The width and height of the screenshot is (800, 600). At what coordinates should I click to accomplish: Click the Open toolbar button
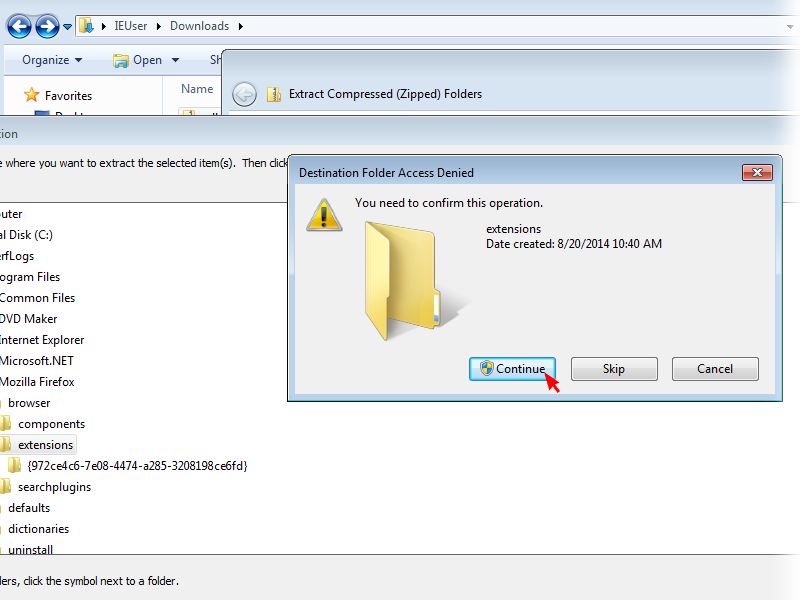[138, 60]
